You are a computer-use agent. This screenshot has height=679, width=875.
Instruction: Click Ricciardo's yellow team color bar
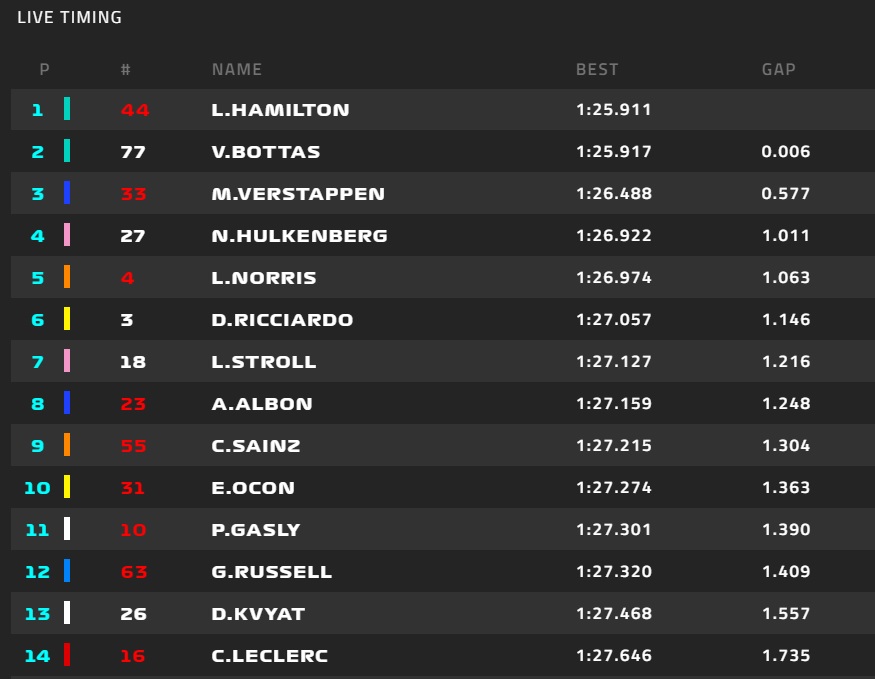point(67,319)
